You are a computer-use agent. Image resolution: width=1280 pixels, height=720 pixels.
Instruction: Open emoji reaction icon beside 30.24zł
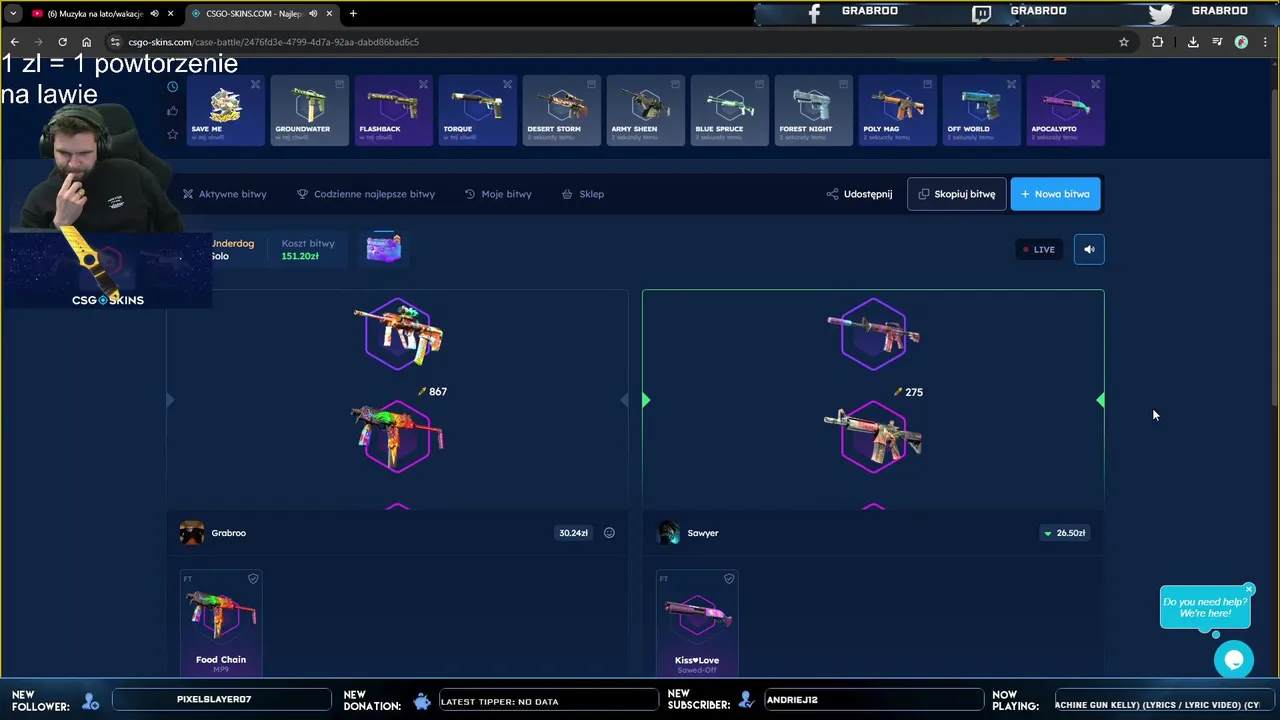point(609,533)
